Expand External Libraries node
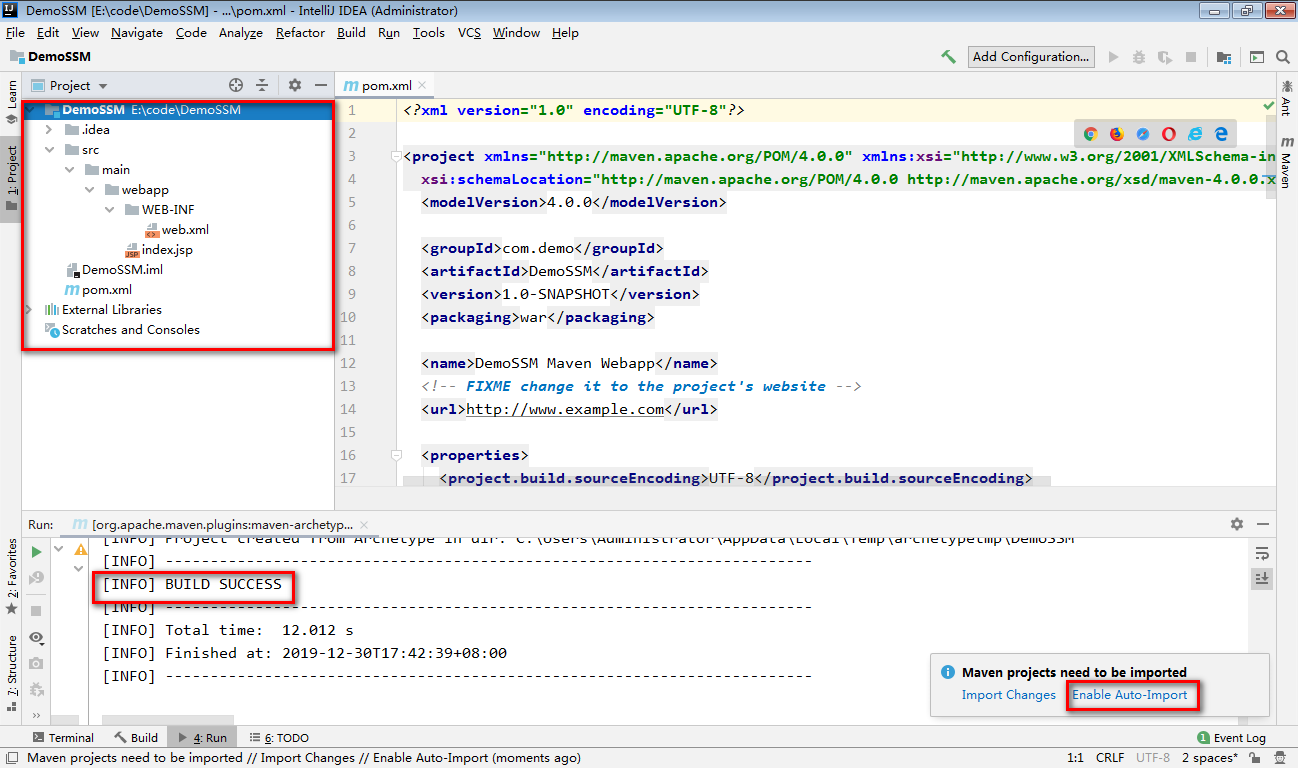Viewport: 1298px width, 768px height. [x=29, y=310]
